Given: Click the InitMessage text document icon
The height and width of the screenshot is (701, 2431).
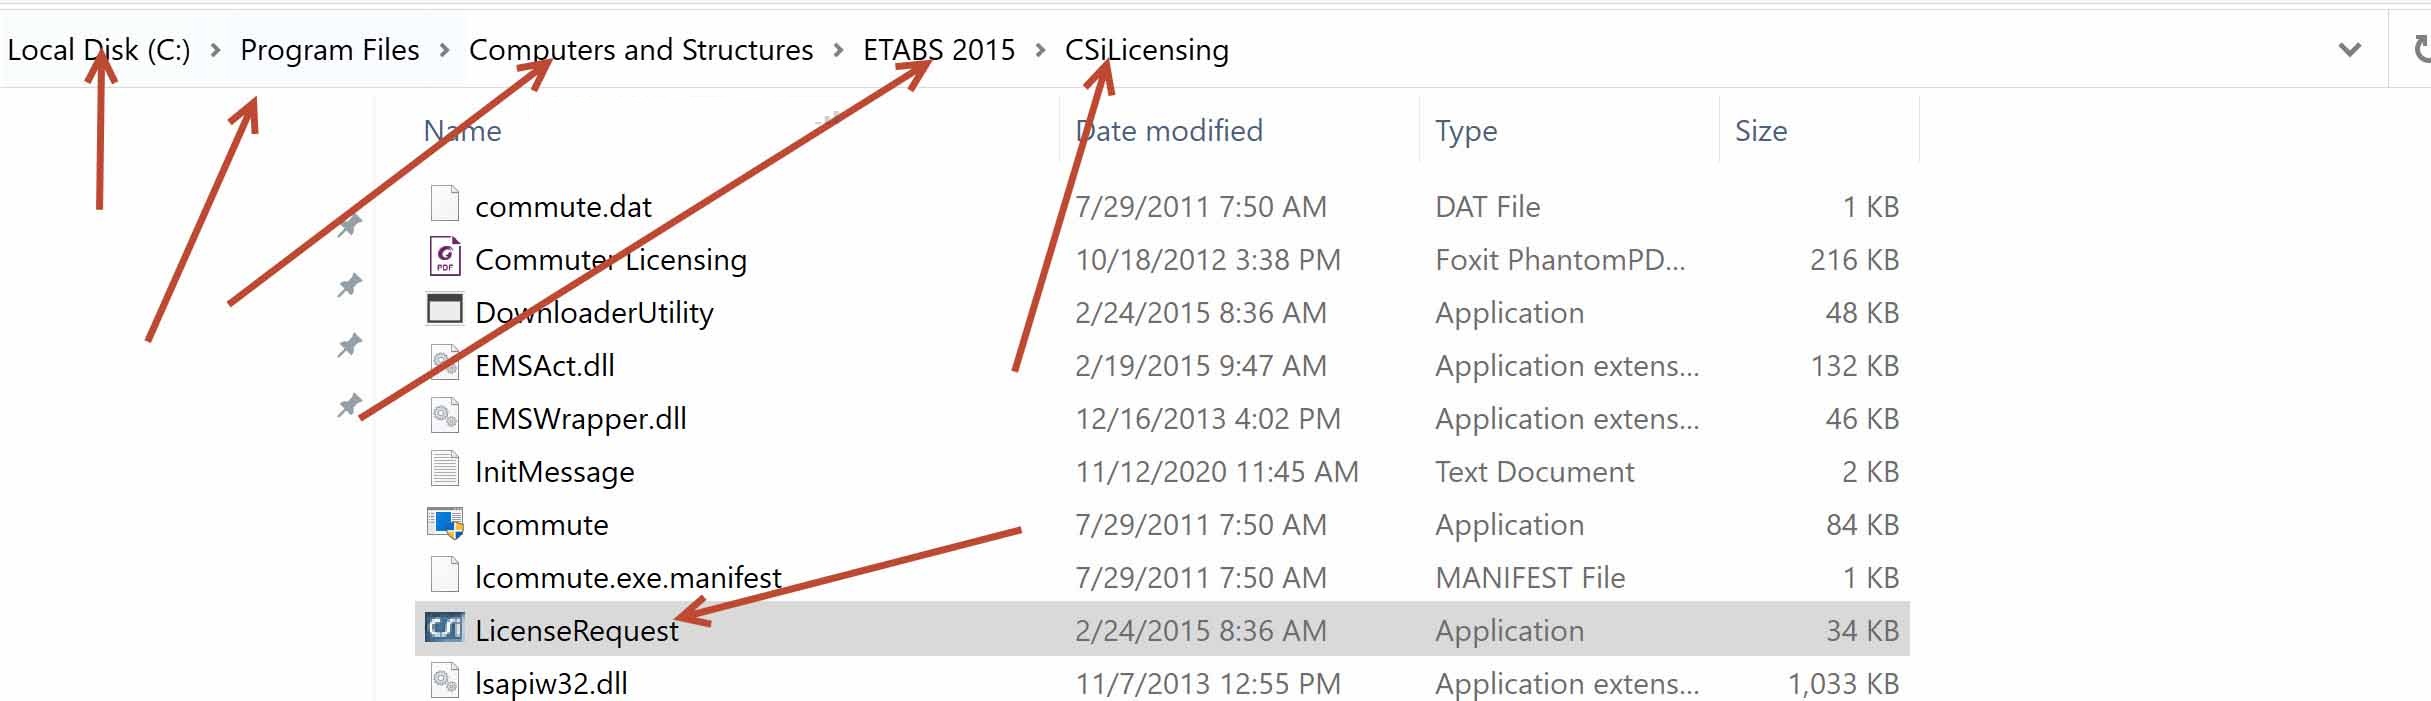Looking at the screenshot, I should 444,469.
